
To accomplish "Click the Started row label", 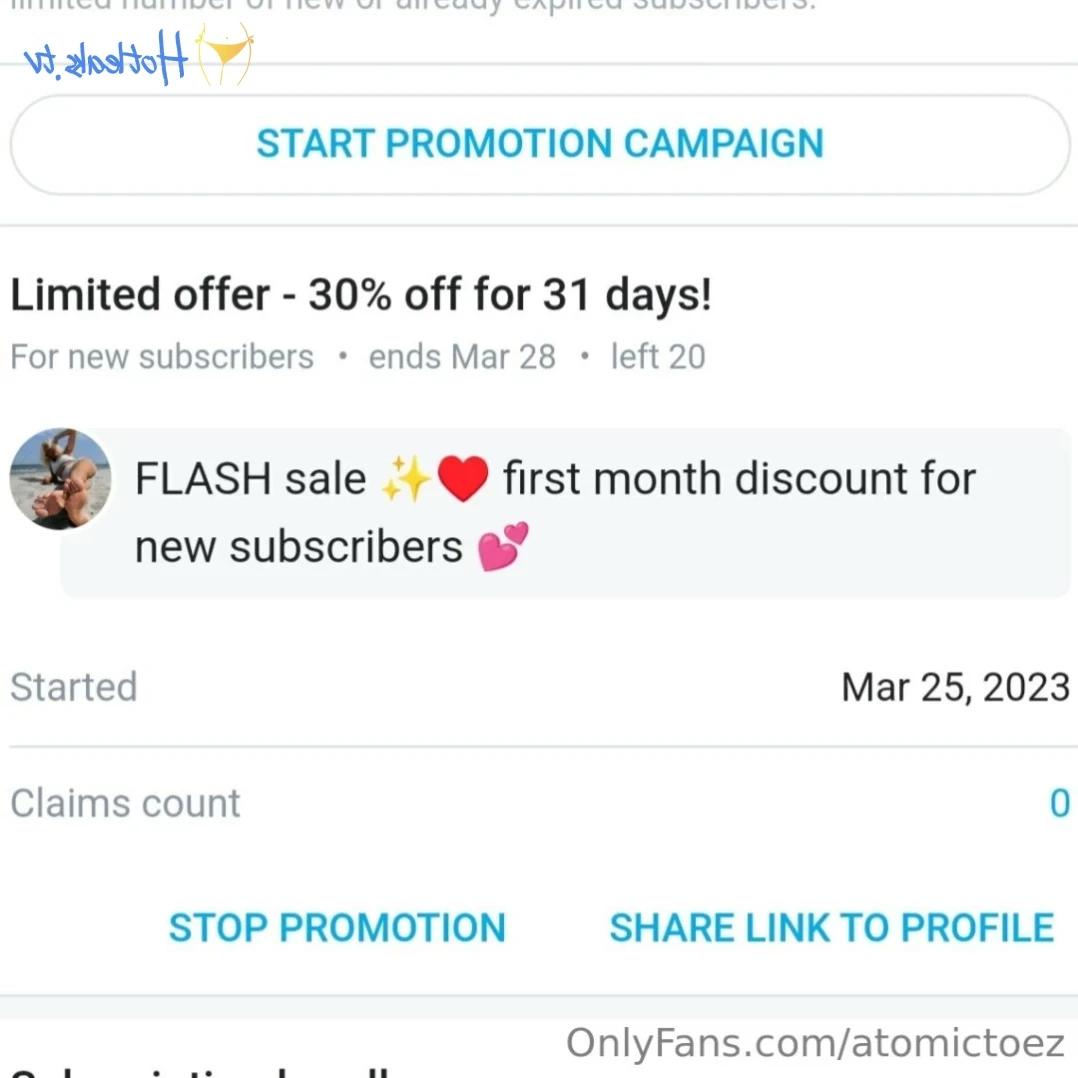I will click(74, 687).
